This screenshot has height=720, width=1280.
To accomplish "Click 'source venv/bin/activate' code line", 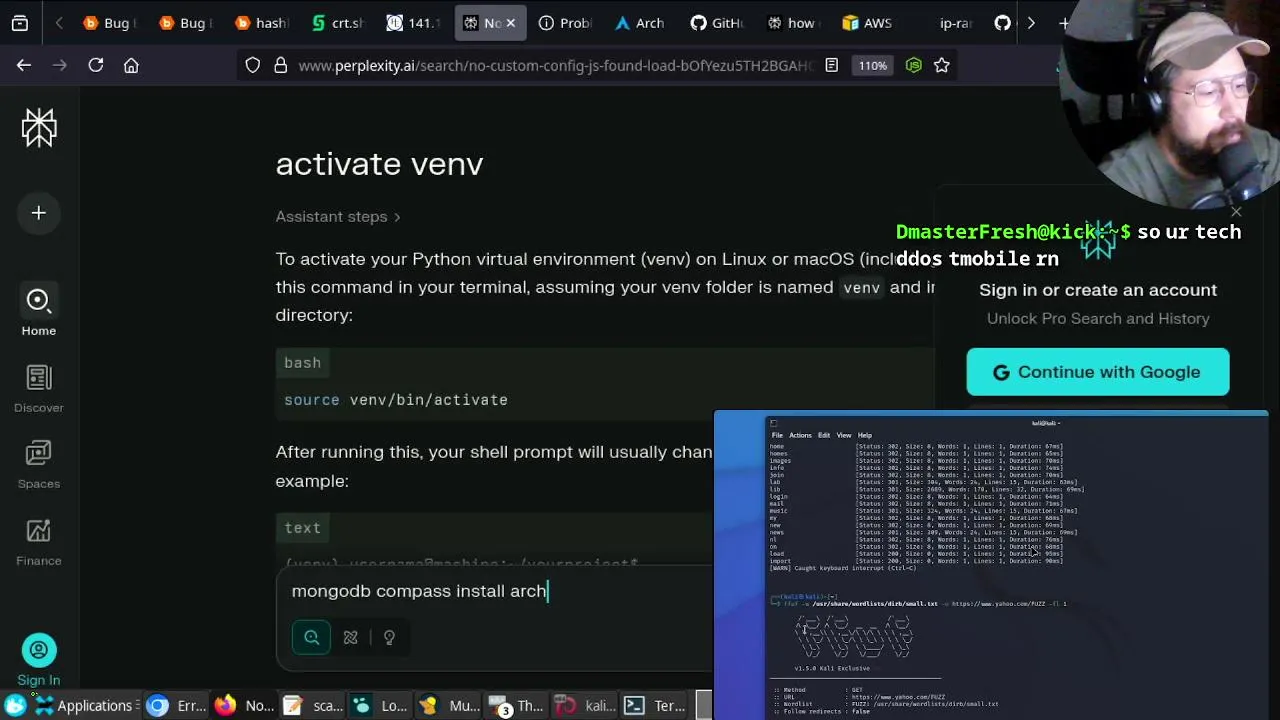I will (x=396, y=400).
